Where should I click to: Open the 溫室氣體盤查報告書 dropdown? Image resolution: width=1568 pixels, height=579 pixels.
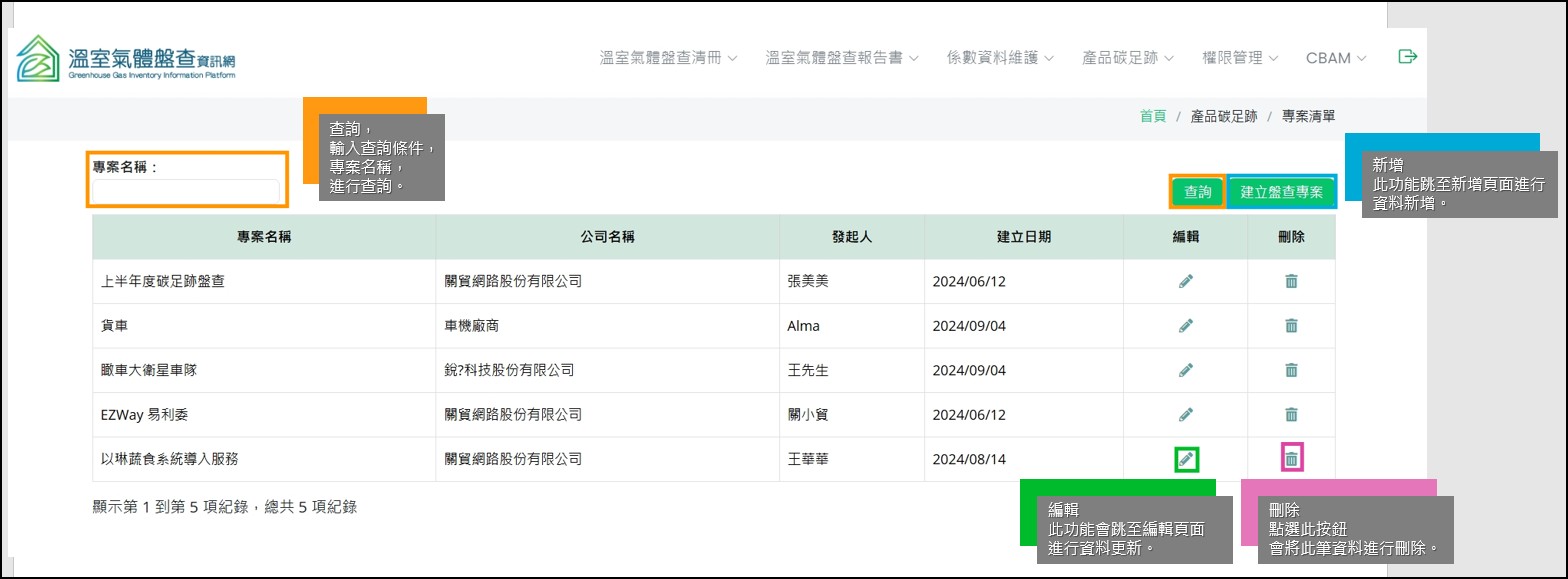(841, 58)
